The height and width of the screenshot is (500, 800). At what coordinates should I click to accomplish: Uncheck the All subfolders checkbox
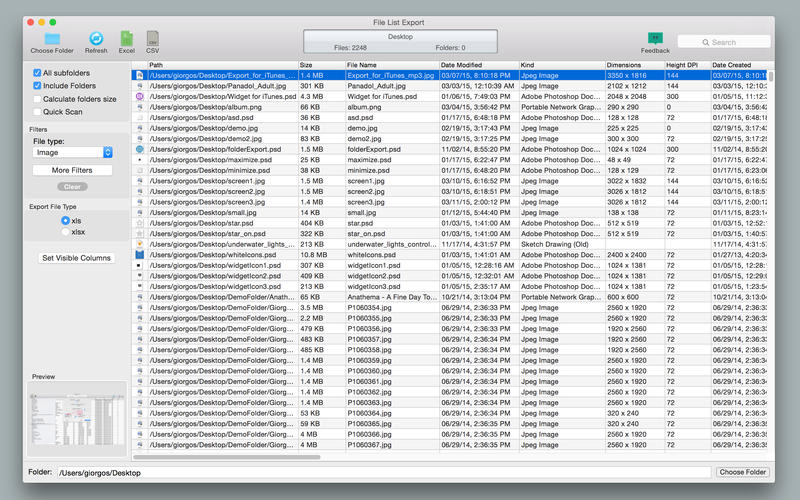click(37, 73)
